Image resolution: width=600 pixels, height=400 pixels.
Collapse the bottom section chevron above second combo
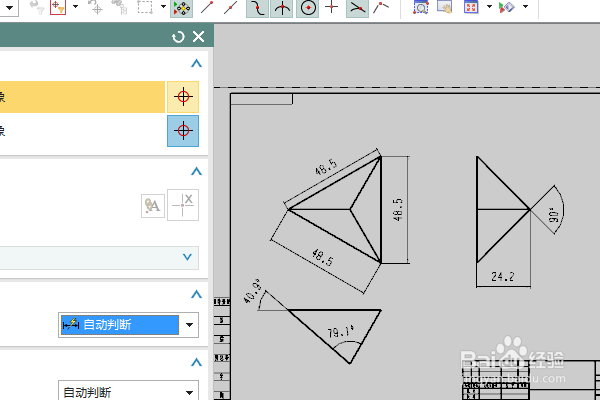[x=196, y=362]
